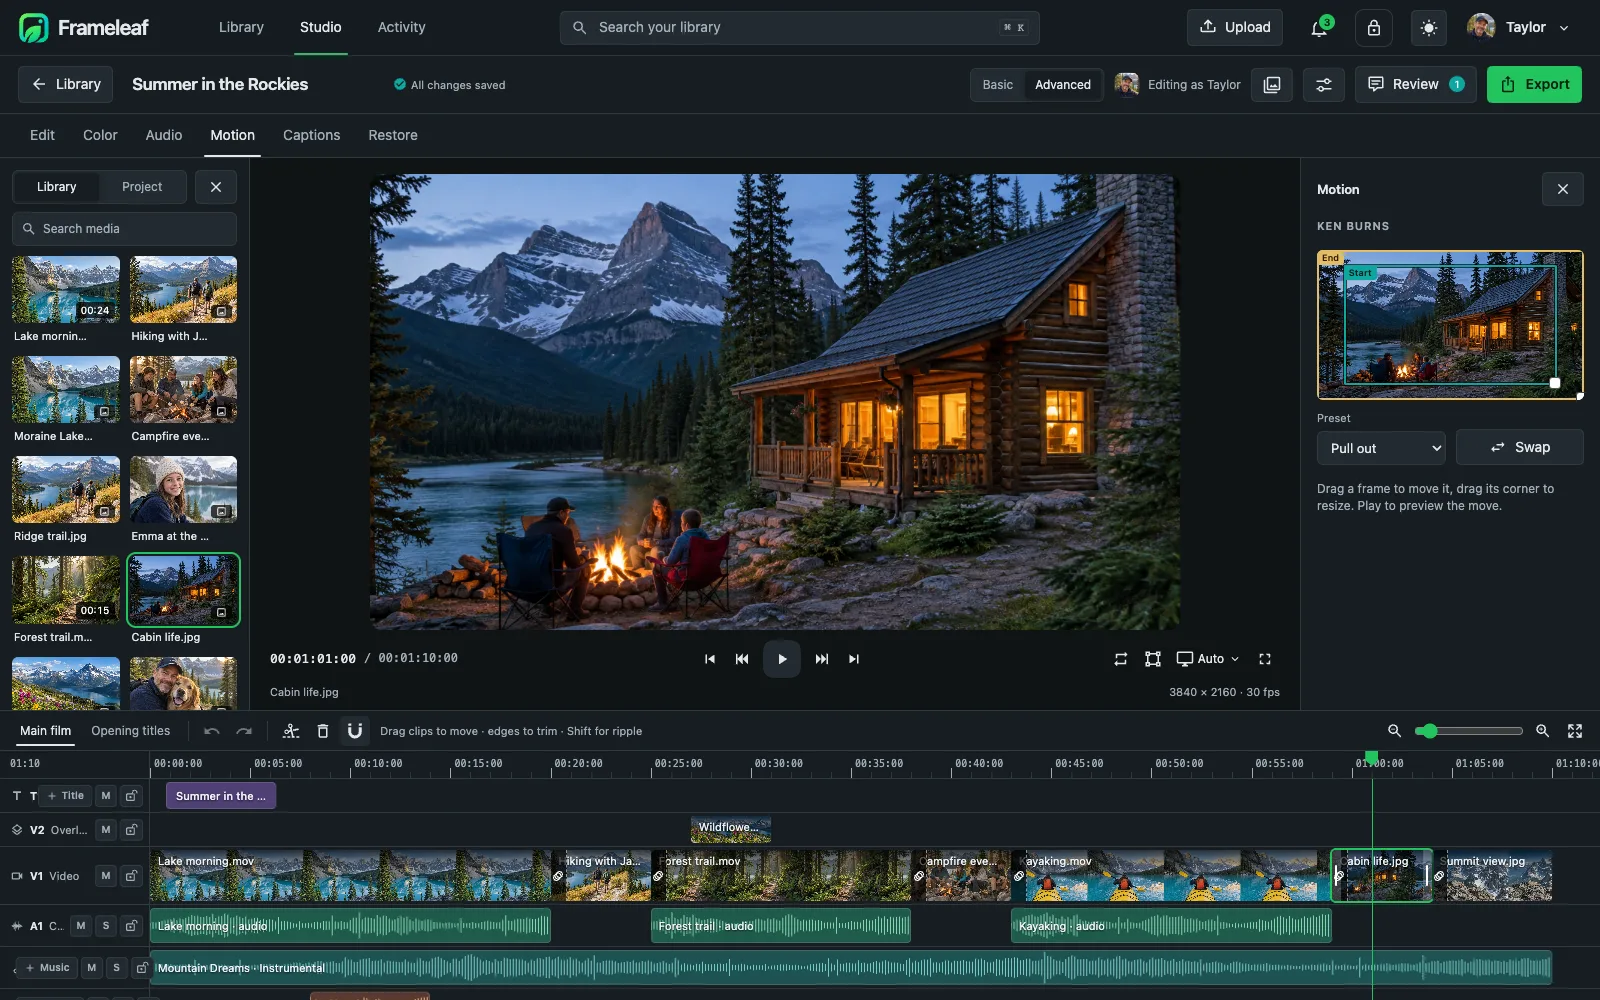The width and height of the screenshot is (1600, 1000).
Task: Select the Campfire evening thumbnail in library
Action: click(183, 390)
